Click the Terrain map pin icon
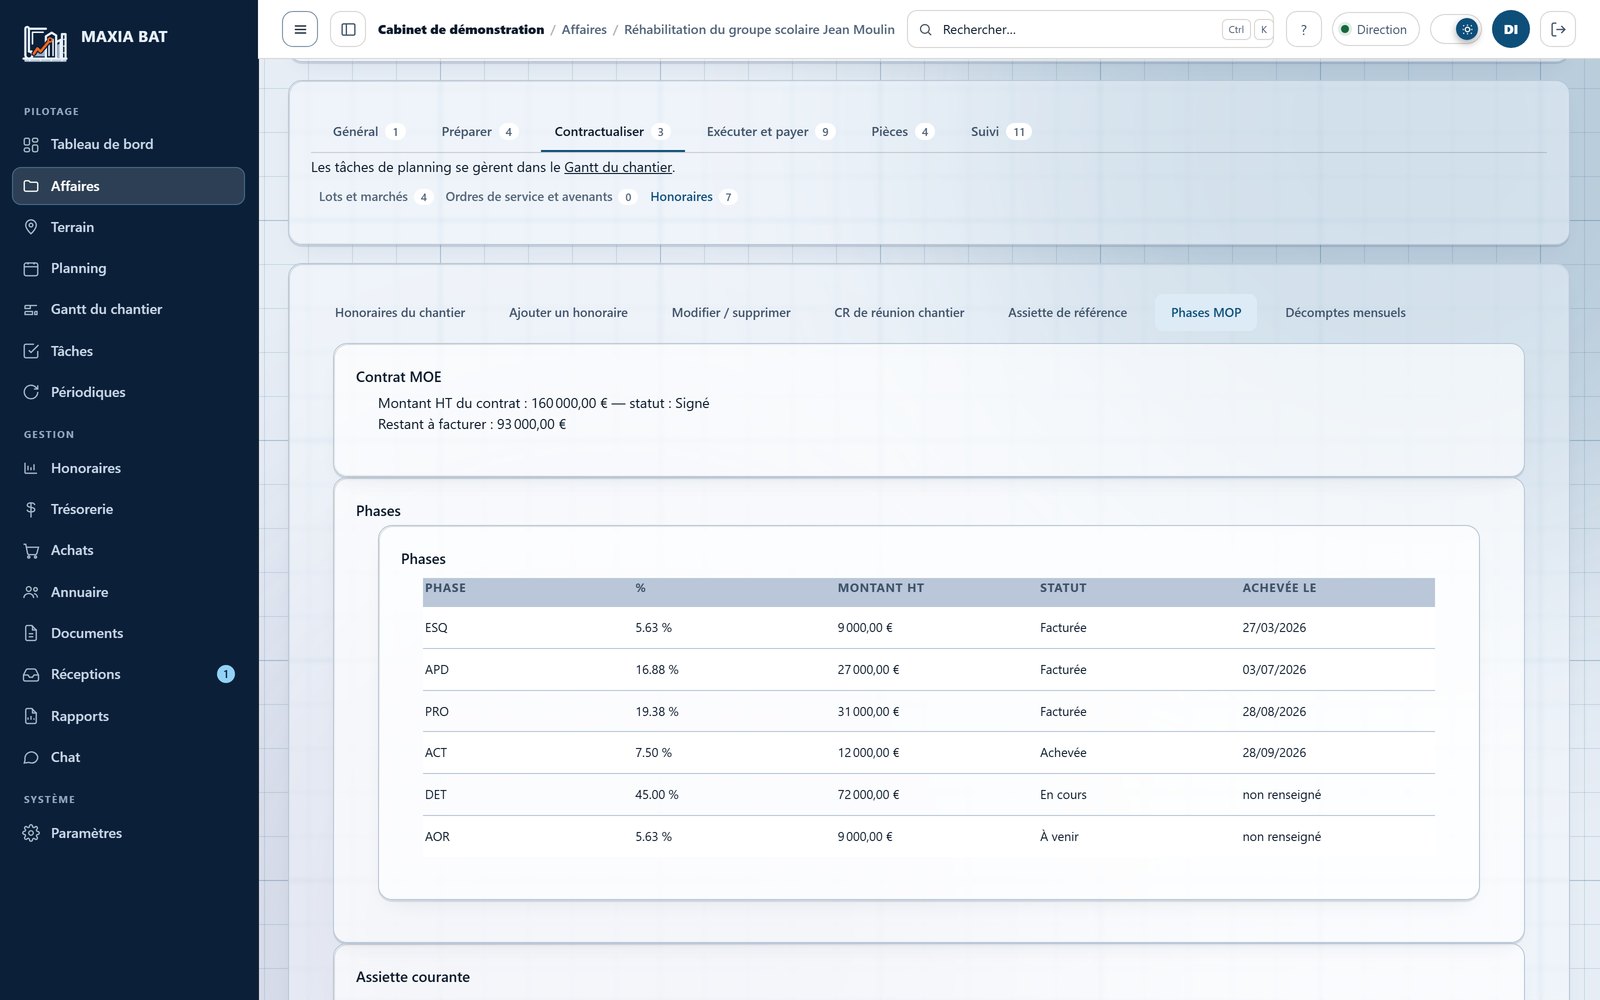The image size is (1600, 1000). tap(31, 227)
